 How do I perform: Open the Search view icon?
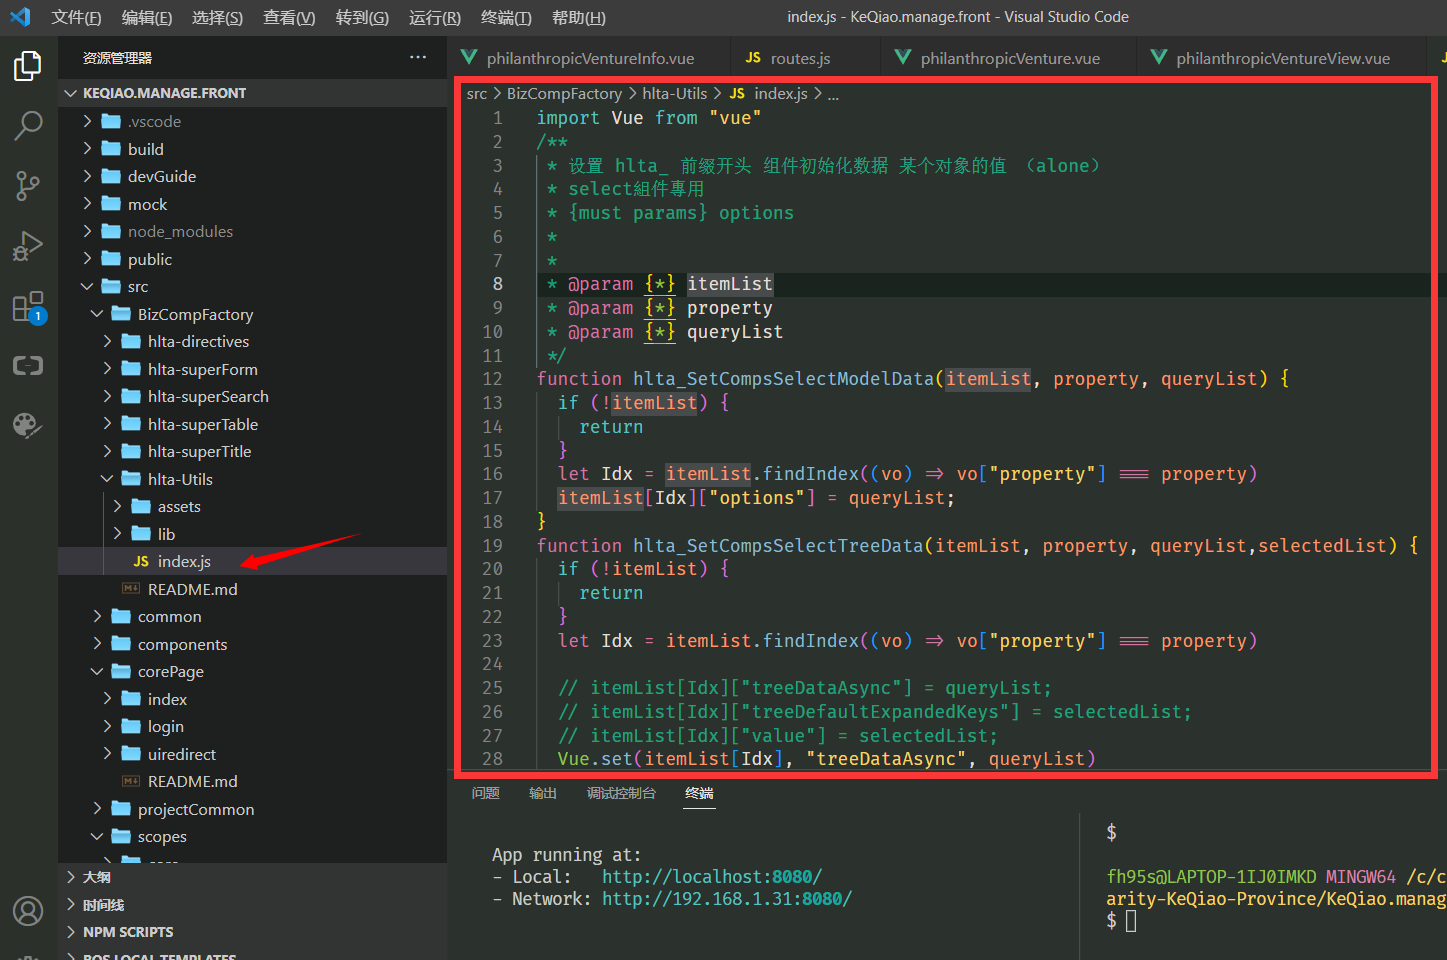[x=28, y=125]
